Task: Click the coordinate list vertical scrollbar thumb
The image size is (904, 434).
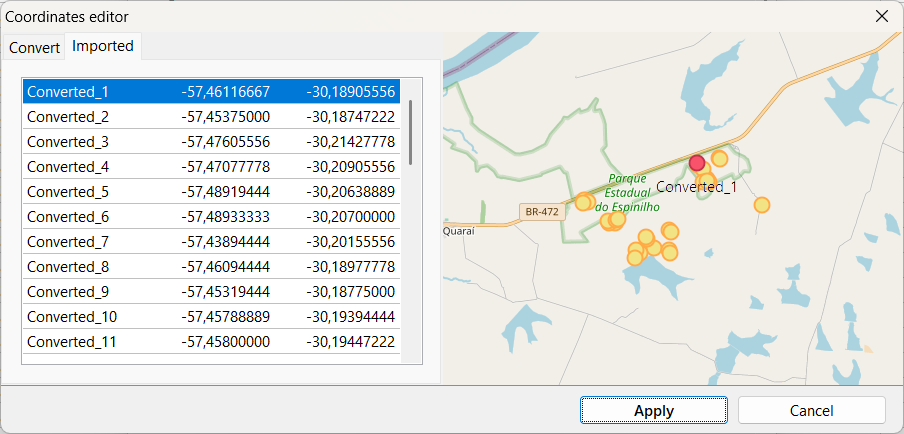Action: 410,133
